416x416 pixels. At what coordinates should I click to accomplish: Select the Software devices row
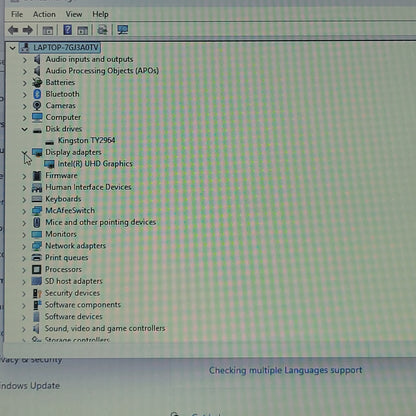tap(73, 316)
